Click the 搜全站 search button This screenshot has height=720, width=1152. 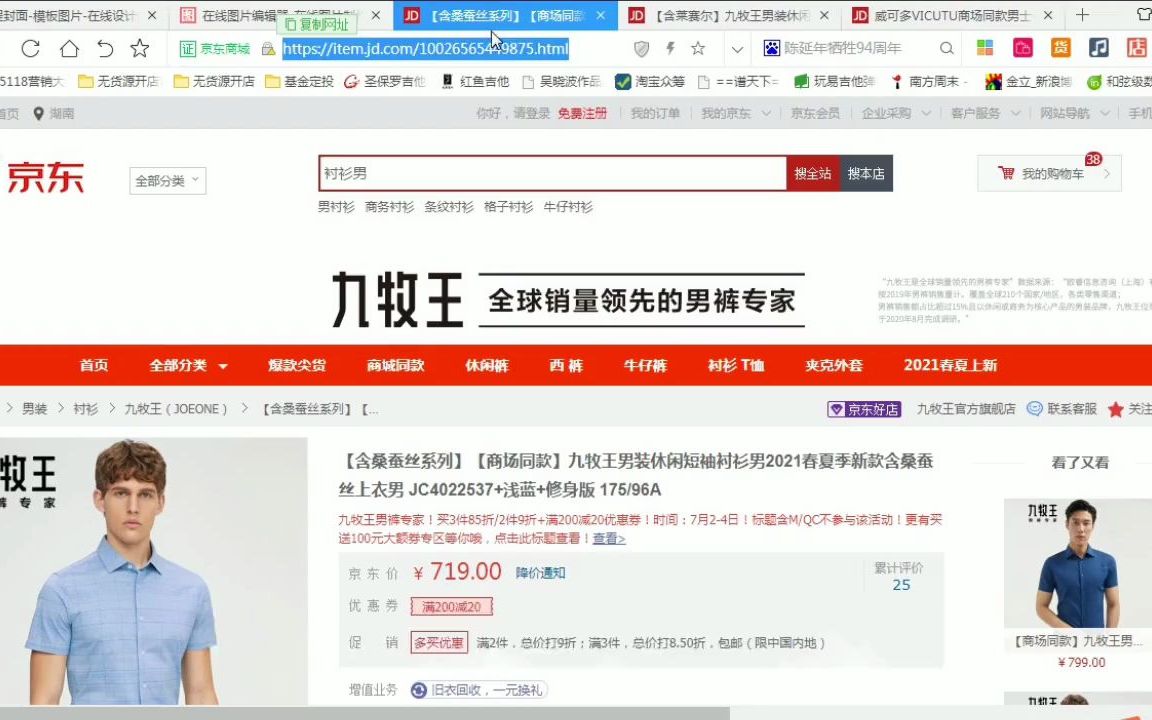(x=812, y=172)
